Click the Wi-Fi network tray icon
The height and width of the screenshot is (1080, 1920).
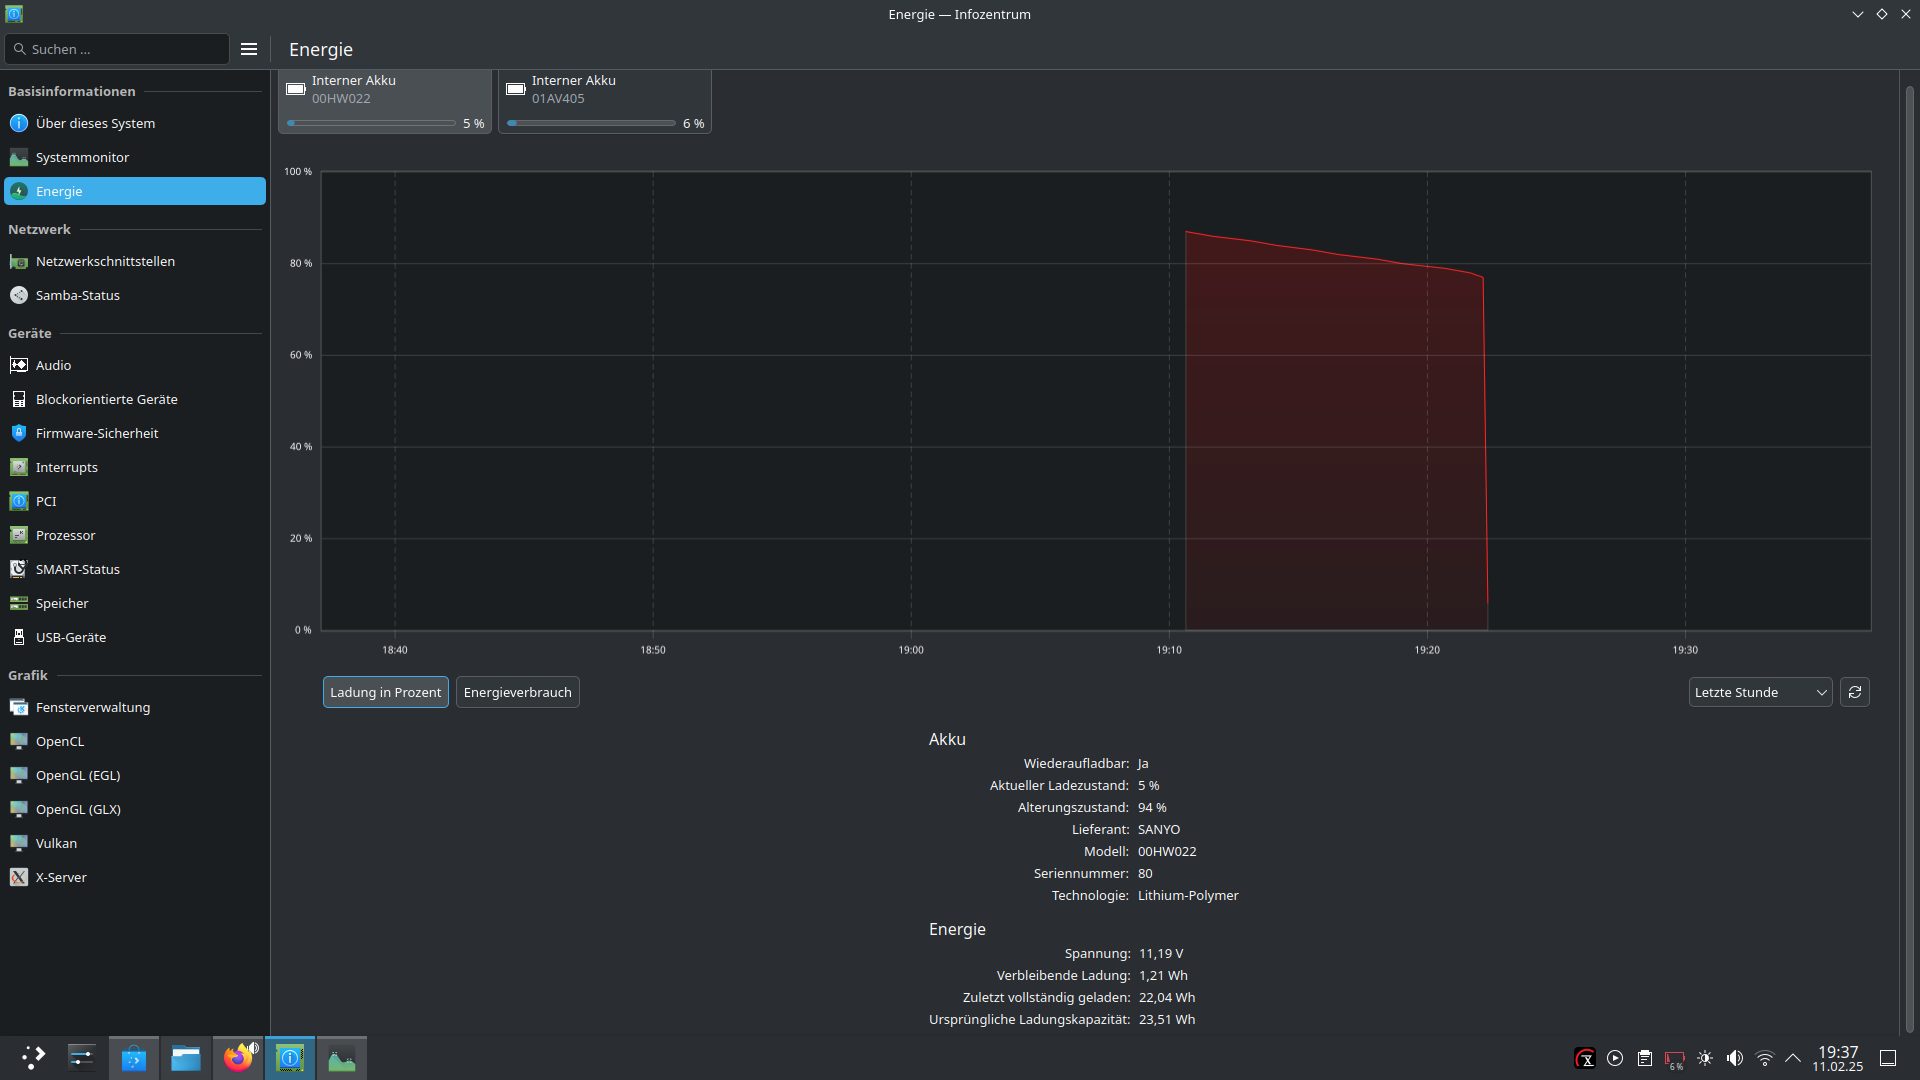1765,1058
